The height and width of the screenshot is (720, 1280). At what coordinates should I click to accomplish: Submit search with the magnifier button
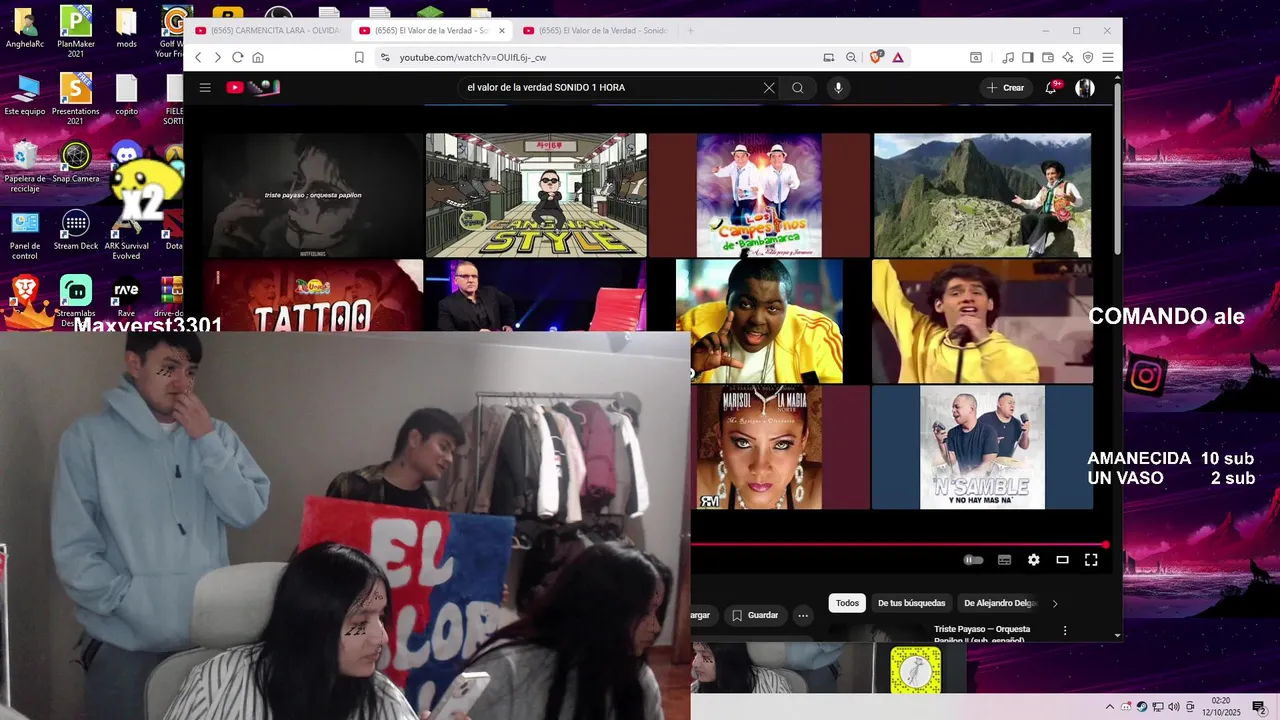pos(798,88)
